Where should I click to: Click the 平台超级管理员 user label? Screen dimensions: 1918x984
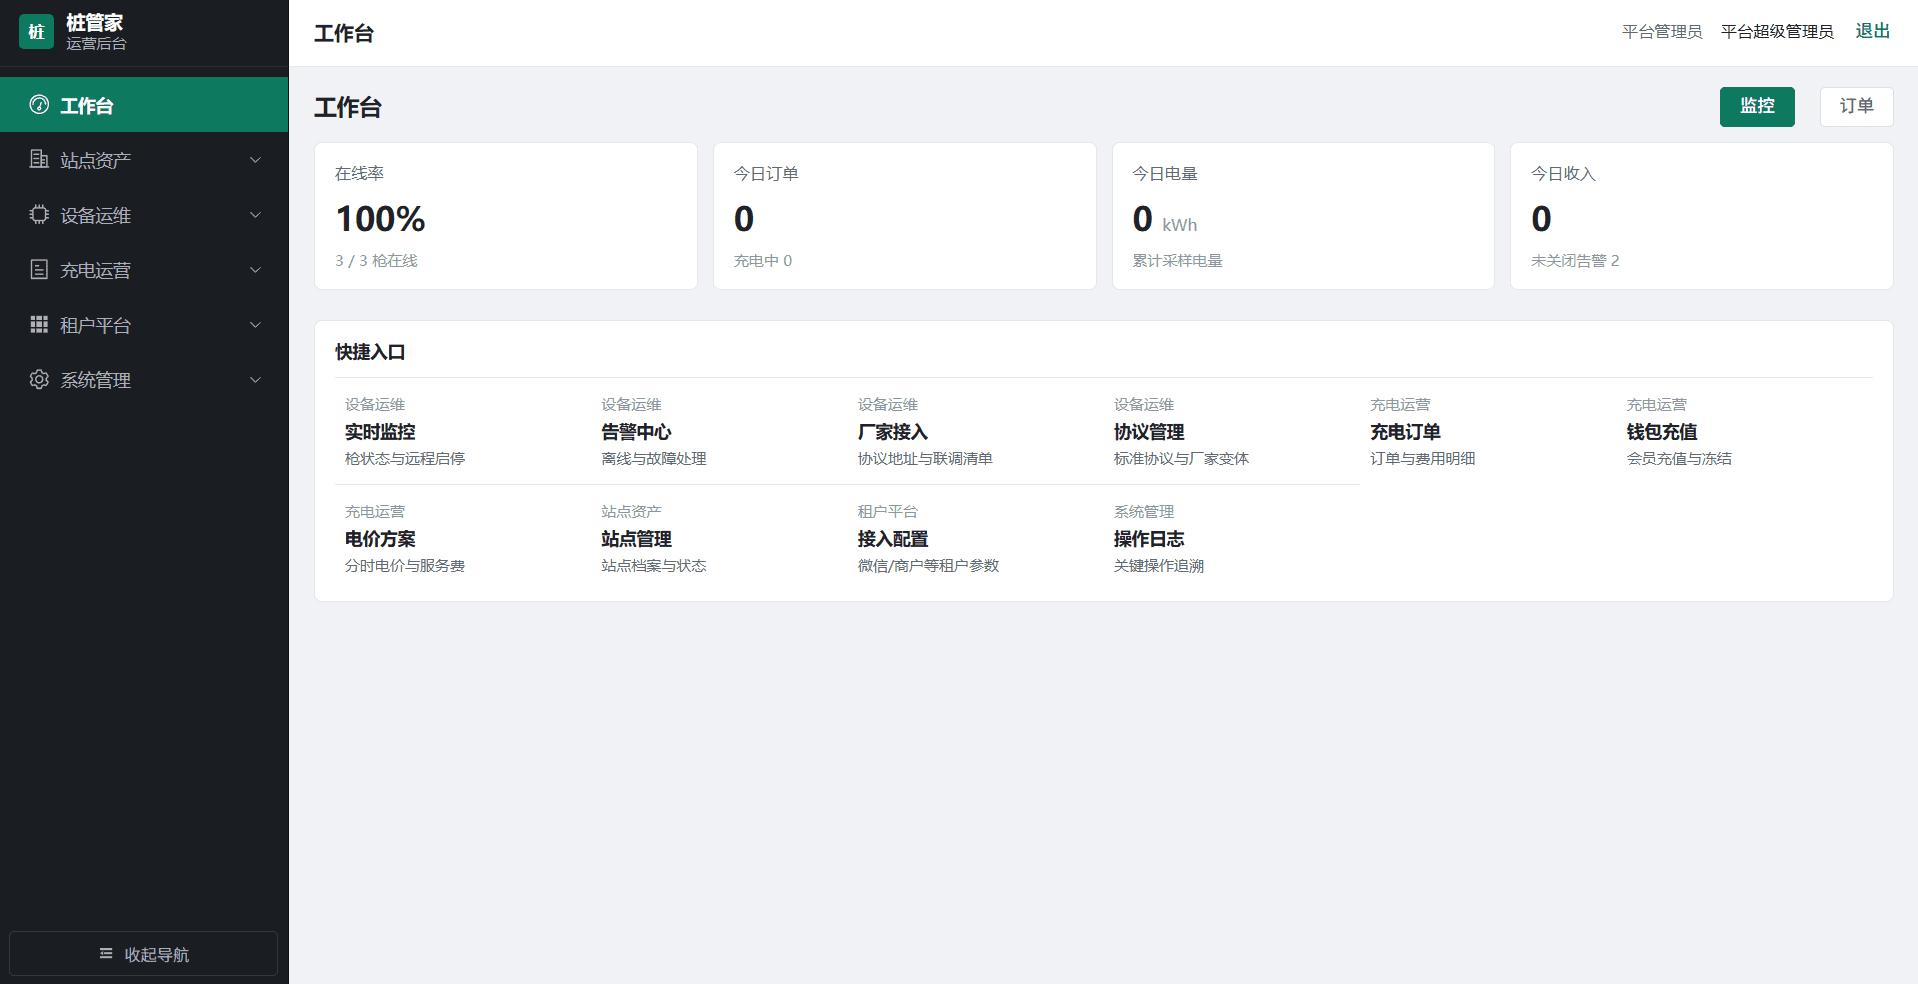[x=1777, y=32]
